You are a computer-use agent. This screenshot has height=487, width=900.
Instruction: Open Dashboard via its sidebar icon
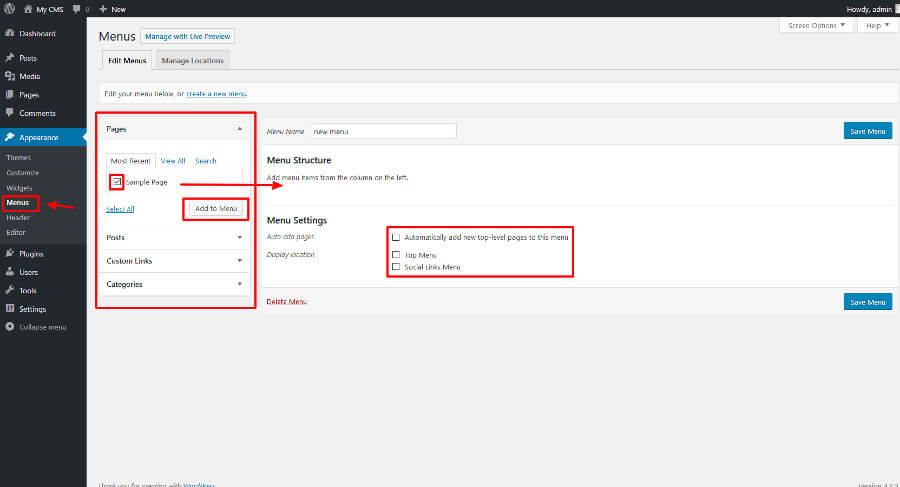pos(9,33)
